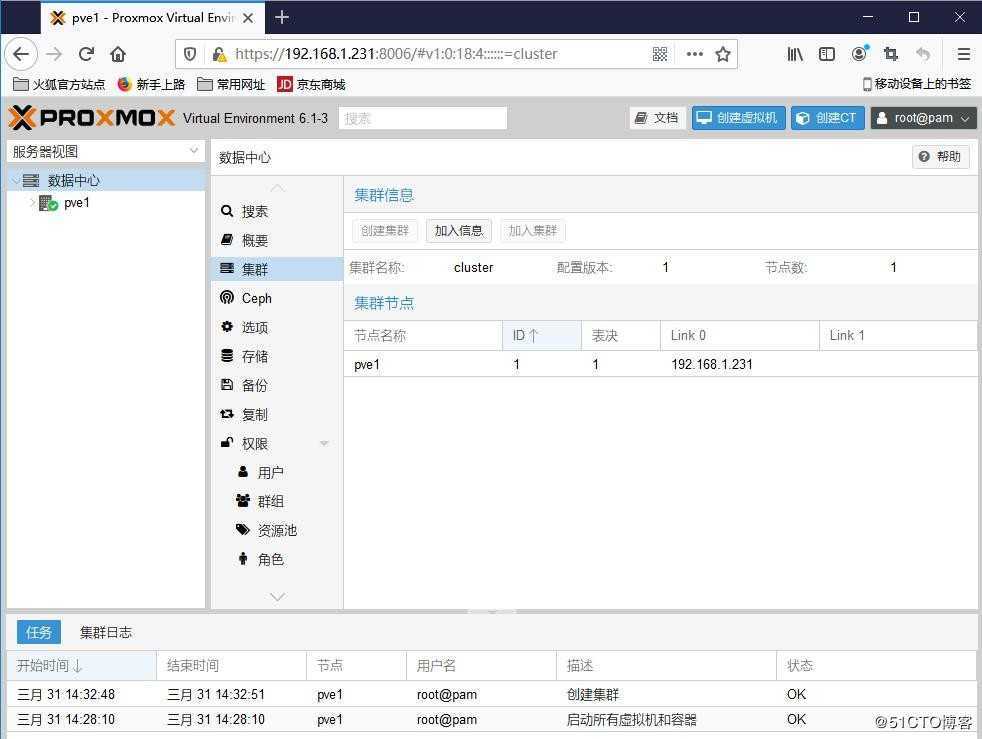This screenshot has width=982, height=739.
Task: Open the 集群 cluster menu item
Action: pyautogui.click(x=277, y=269)
